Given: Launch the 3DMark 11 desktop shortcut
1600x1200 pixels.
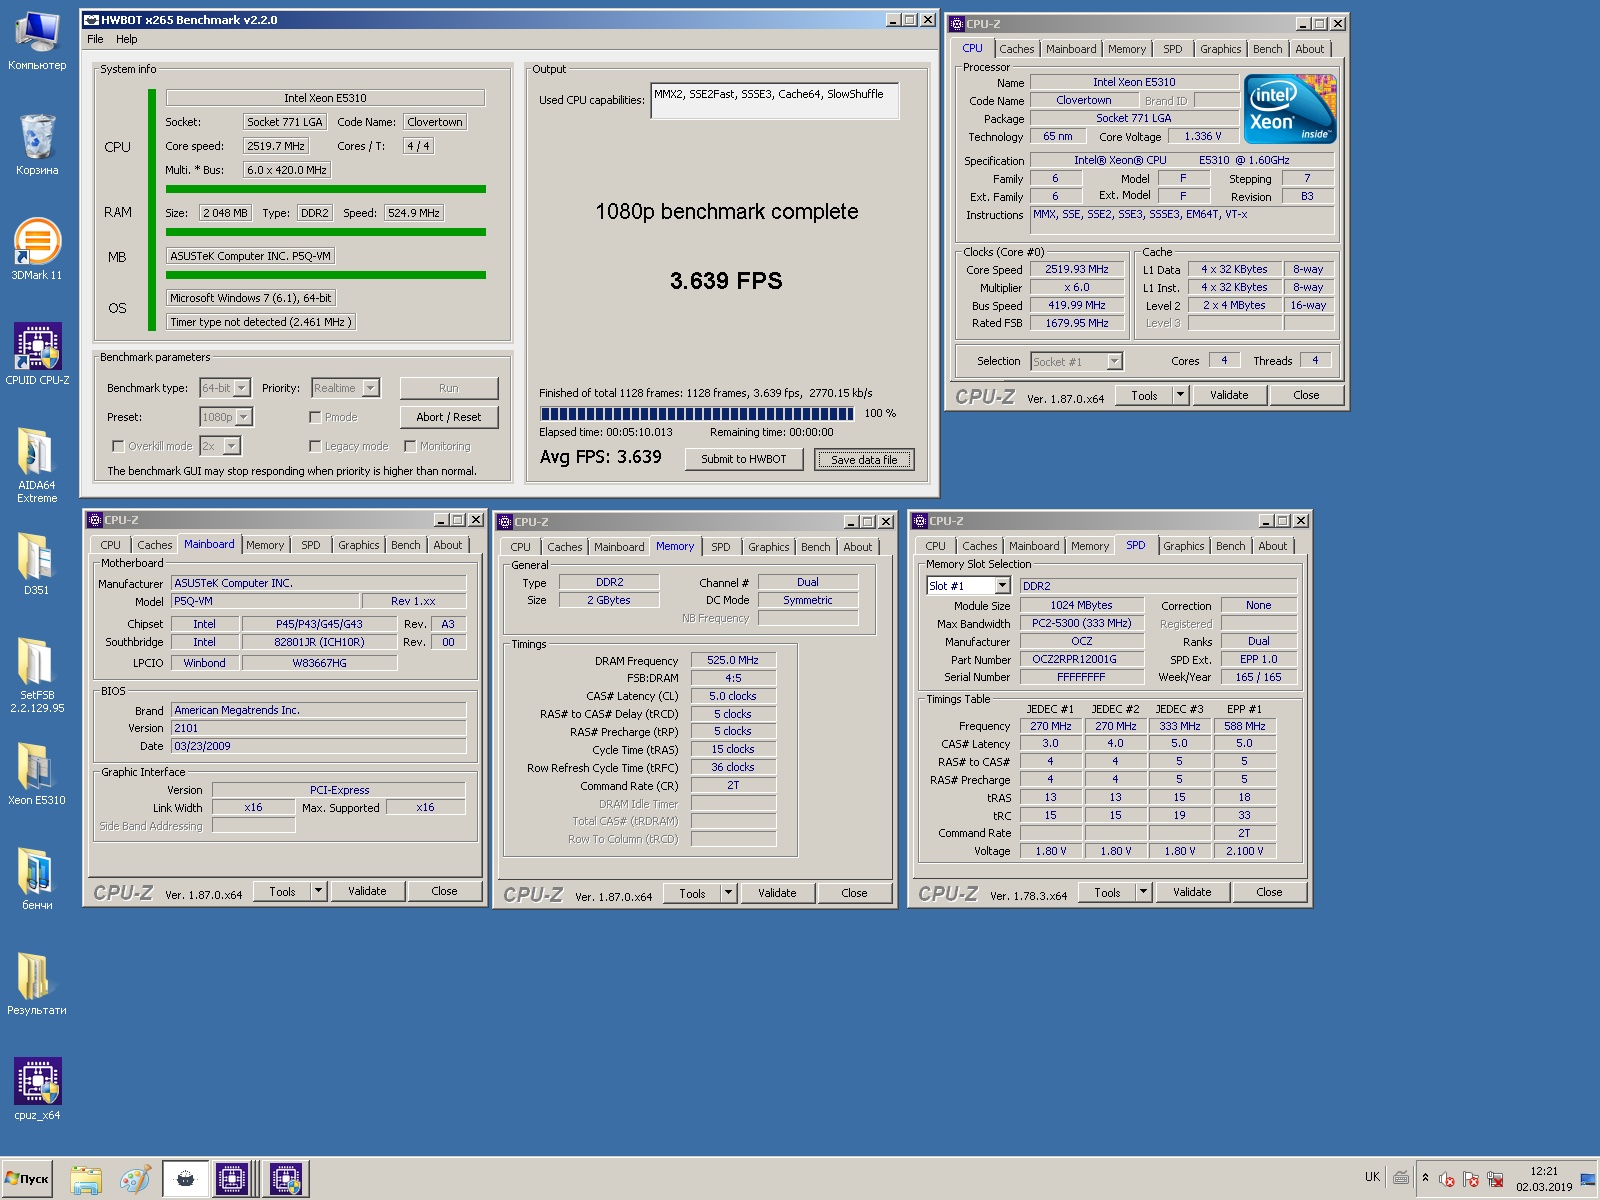Looking at the screenshot, I should [x=37, y=250].
